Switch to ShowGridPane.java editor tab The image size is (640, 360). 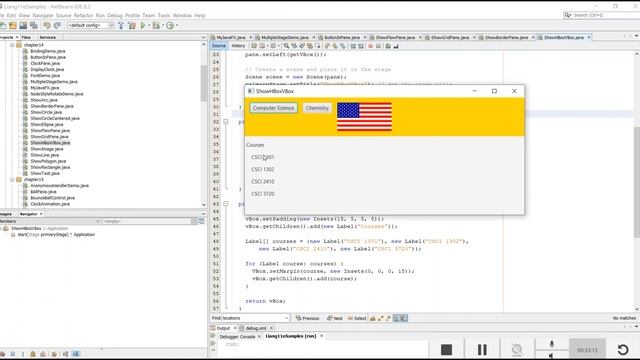[450, 37]
